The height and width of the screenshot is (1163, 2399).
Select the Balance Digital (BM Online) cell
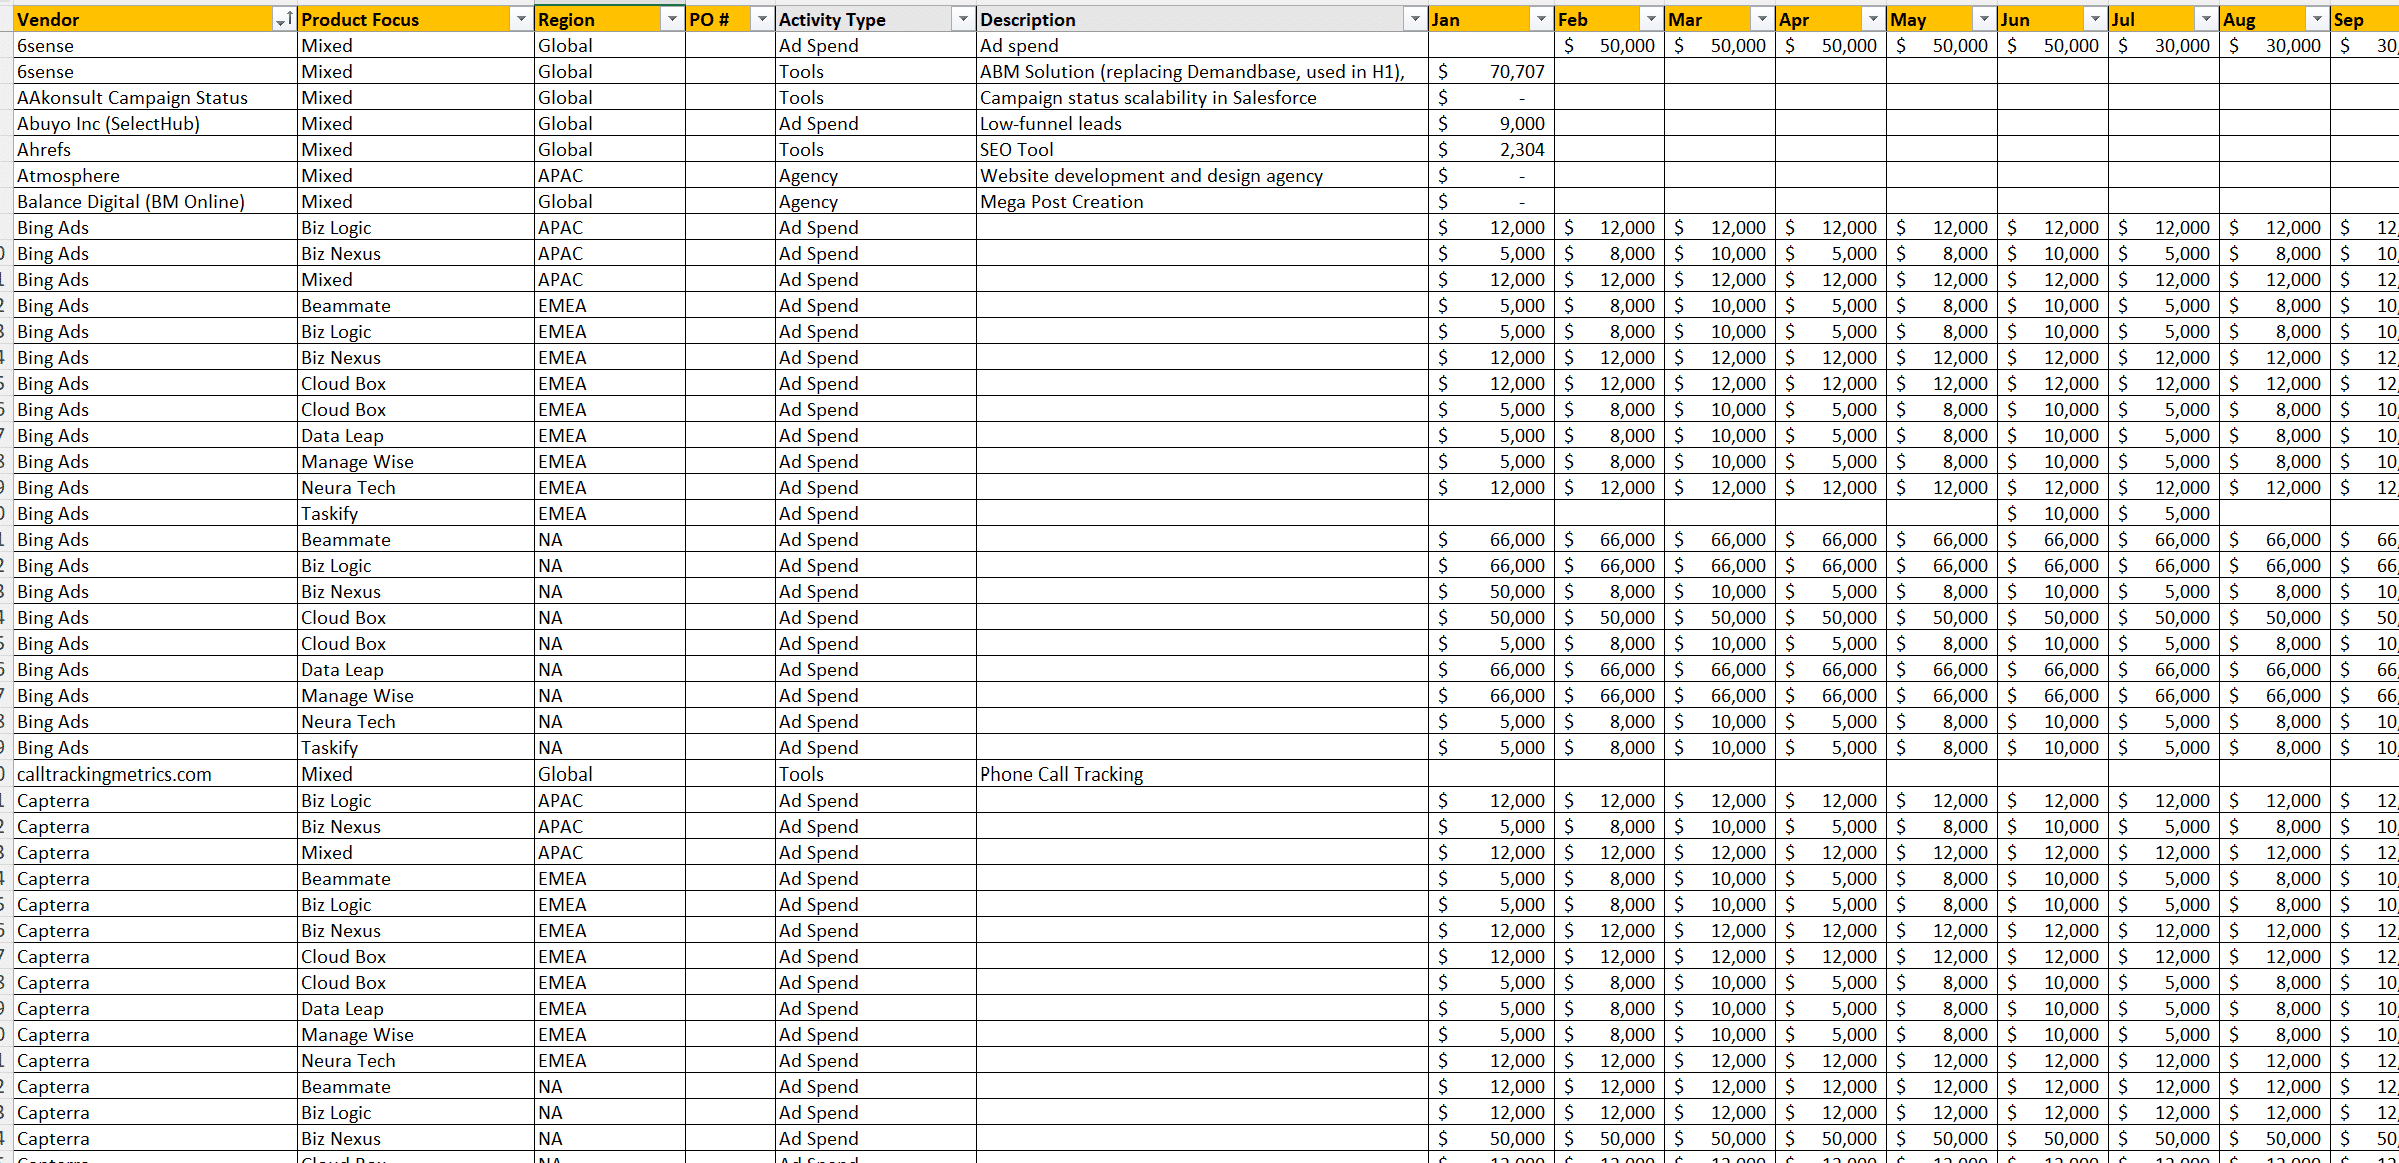coord(155,201)
